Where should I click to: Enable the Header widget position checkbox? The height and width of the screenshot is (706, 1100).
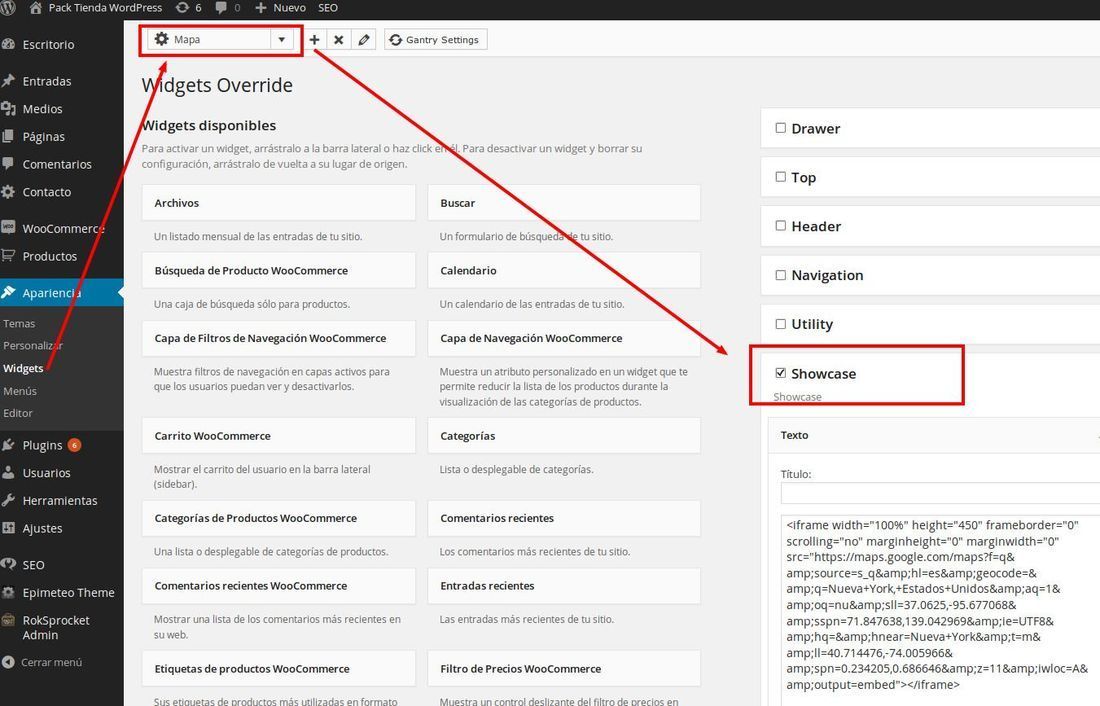pos(780,225)
